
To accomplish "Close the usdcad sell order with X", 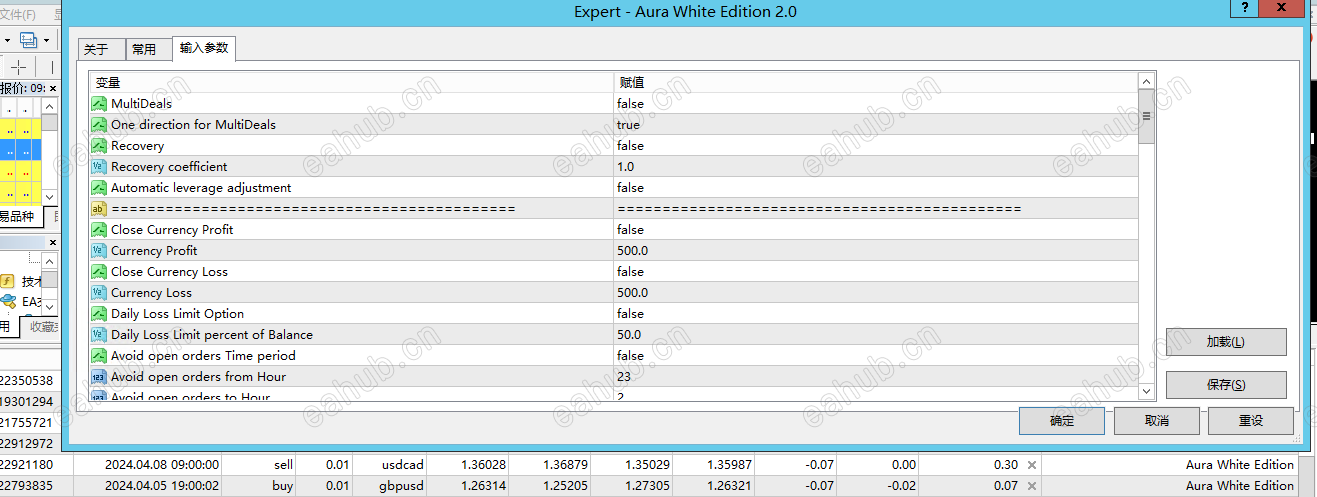I will tap(1032, 465).
